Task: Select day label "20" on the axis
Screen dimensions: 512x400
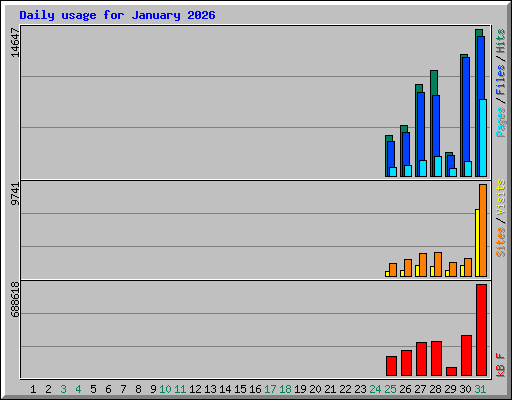Action: [315, 389]
